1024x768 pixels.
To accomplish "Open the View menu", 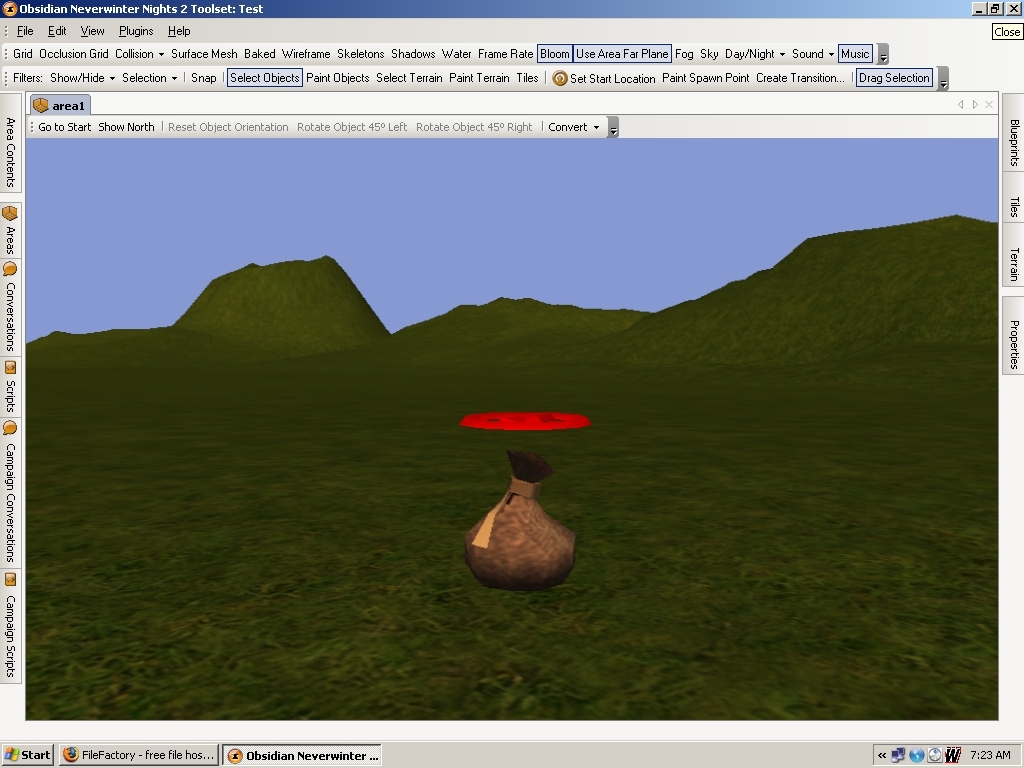I will [x=92, y=31].
